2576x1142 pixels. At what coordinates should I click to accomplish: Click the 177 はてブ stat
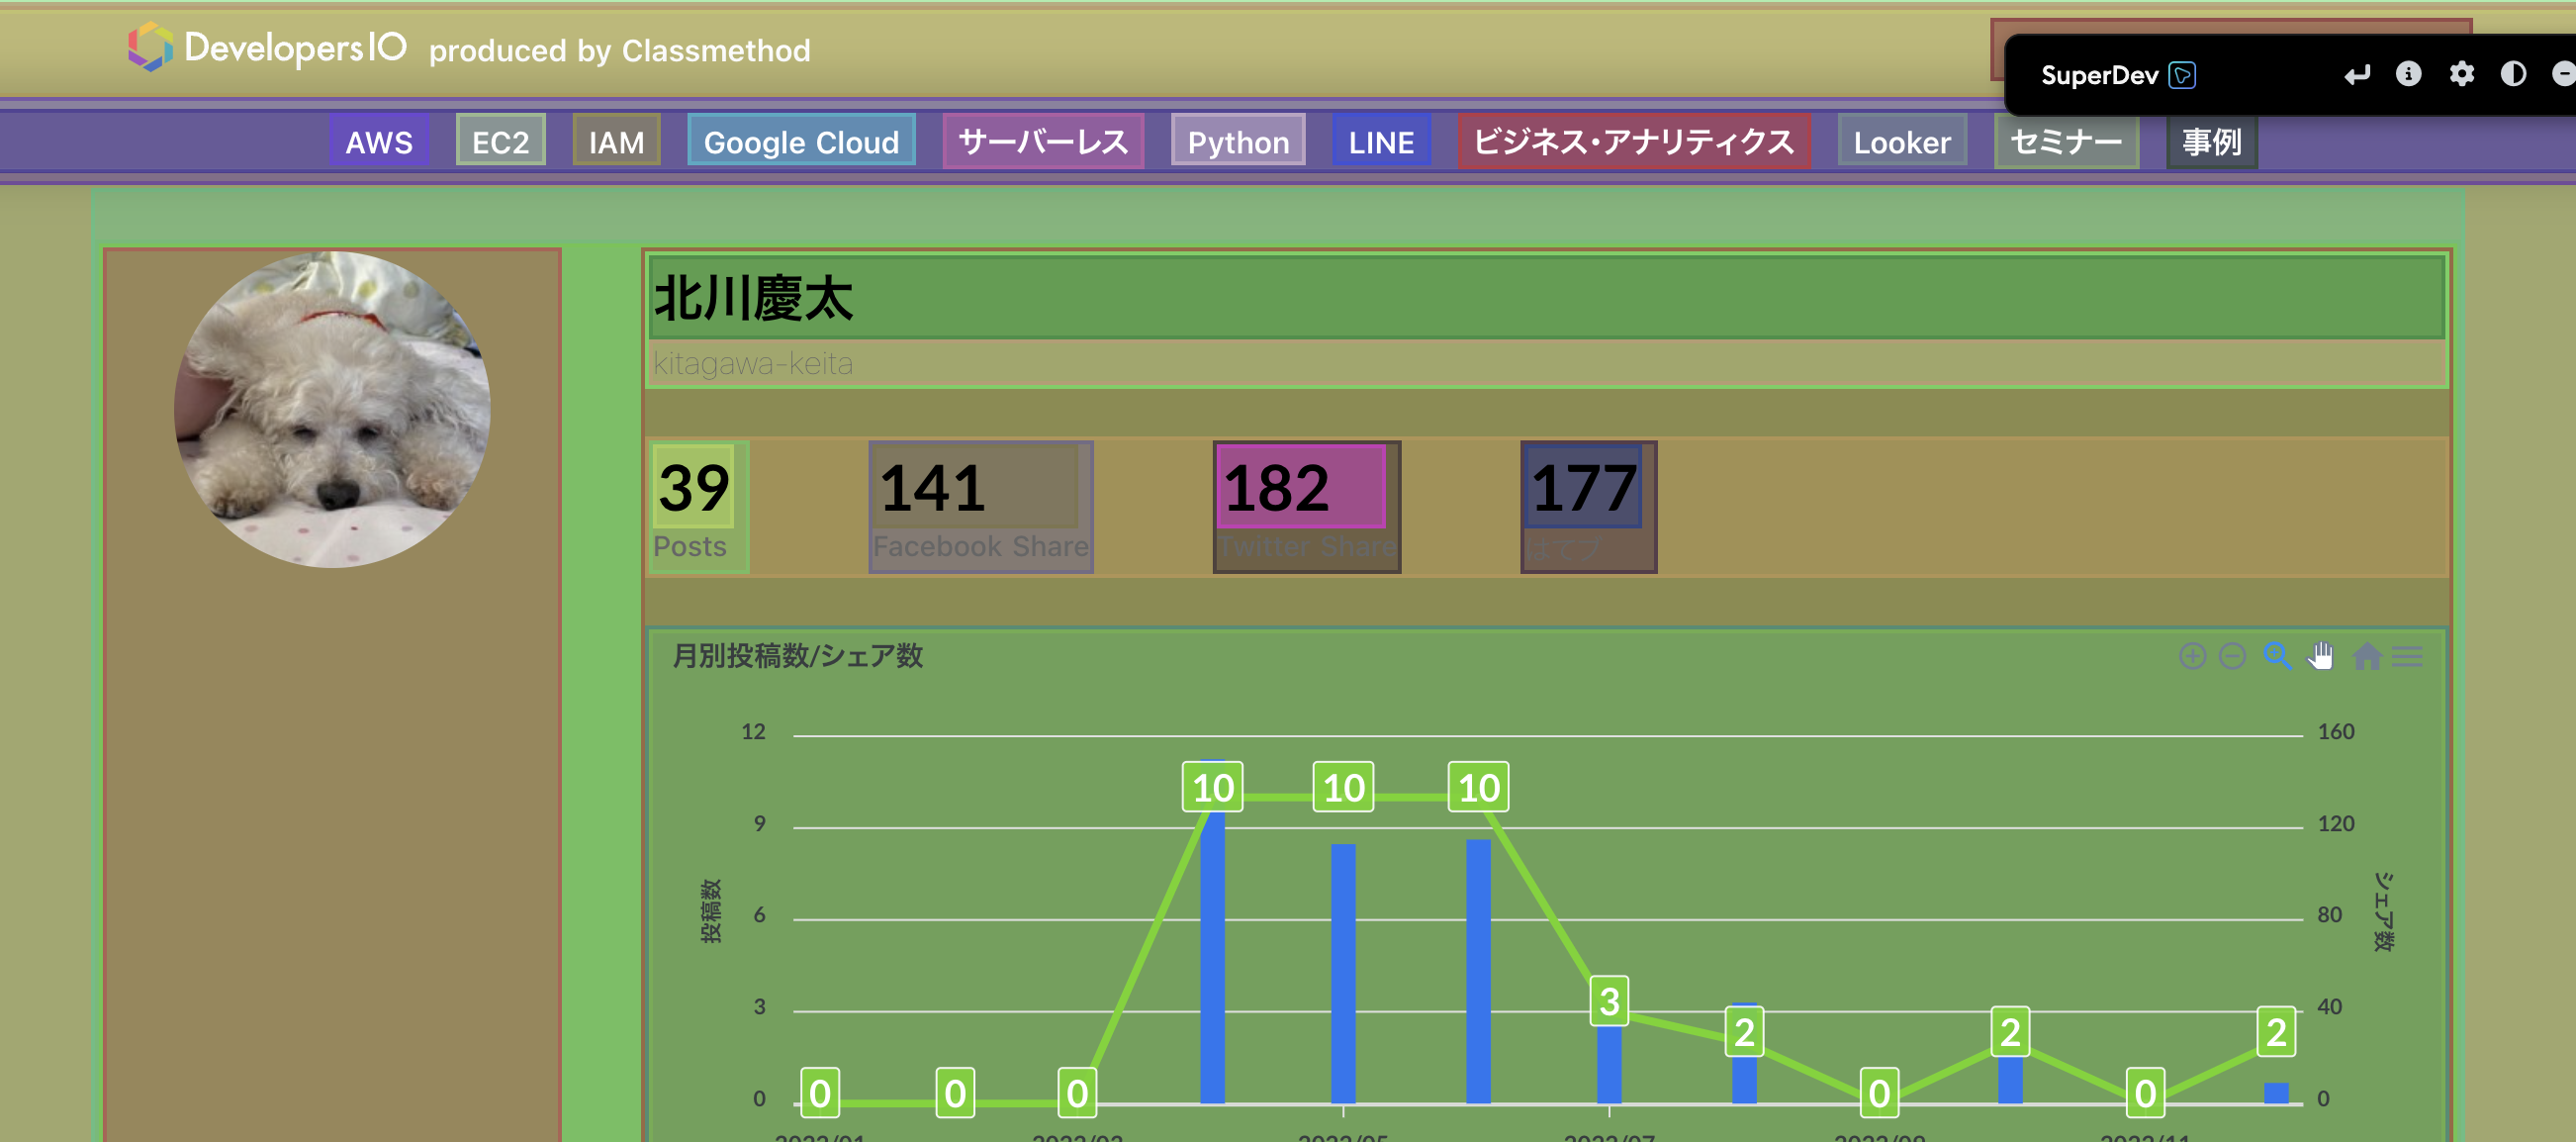(1588, 507)
